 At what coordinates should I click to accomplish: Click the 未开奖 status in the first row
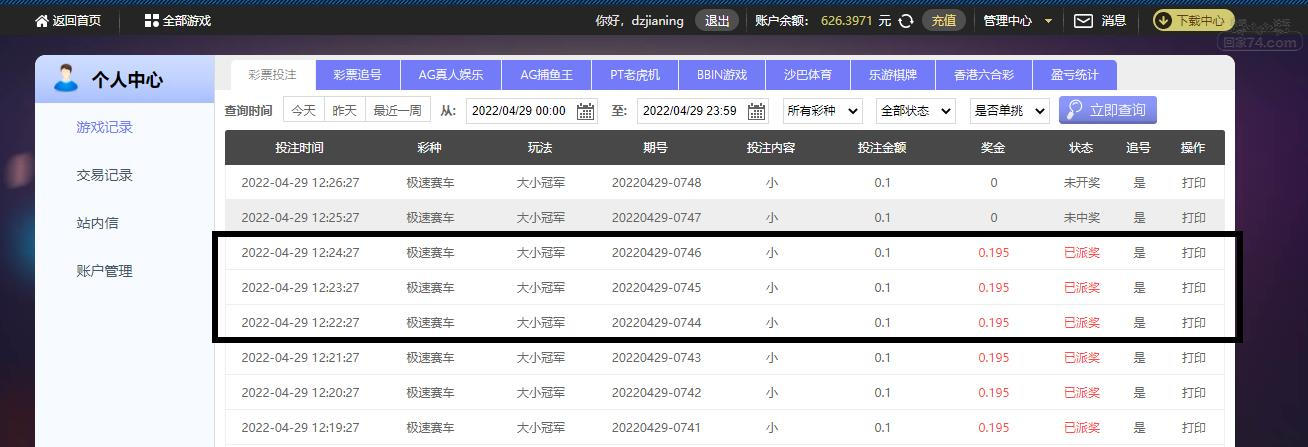1082,183
